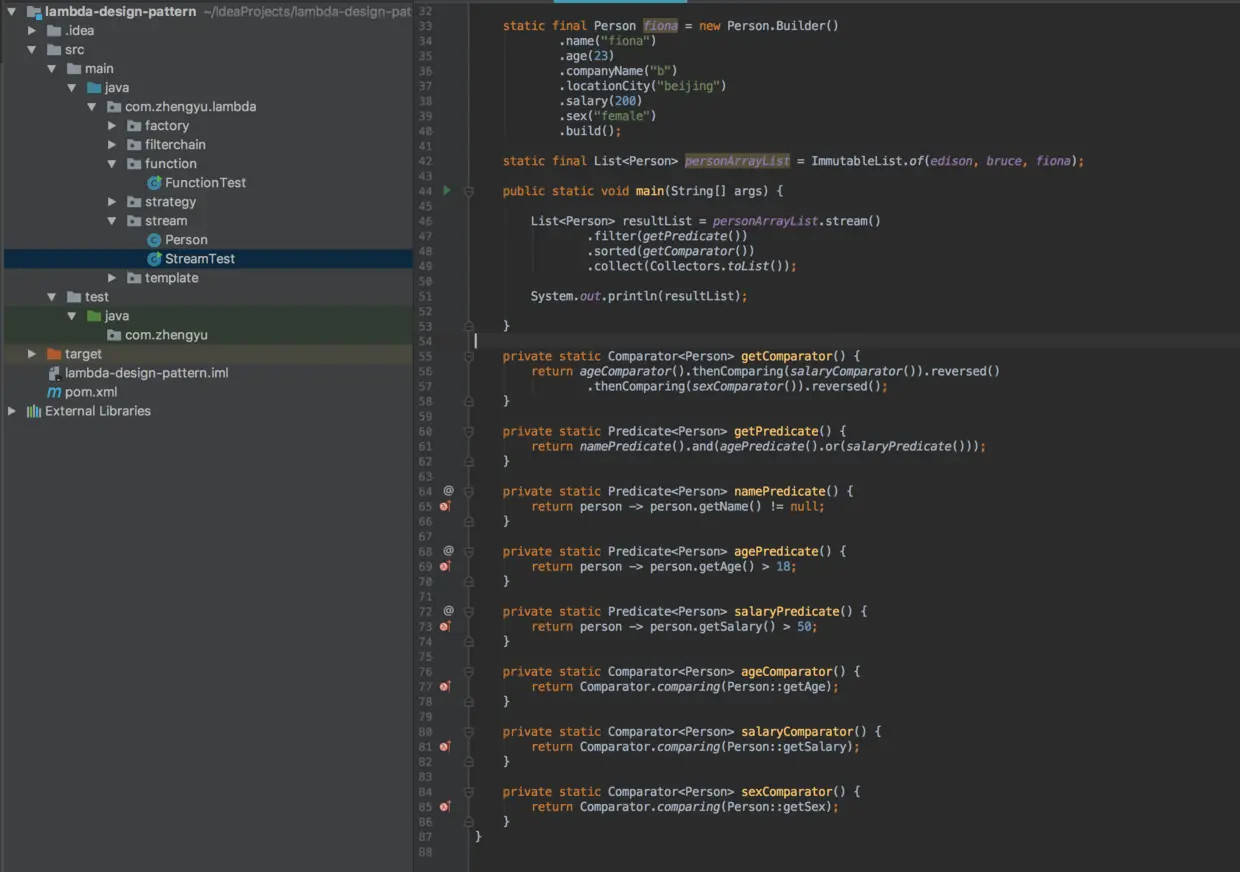This screenshot has height=872, width=1240.
Task: Select the template package label
Action: 172,278
